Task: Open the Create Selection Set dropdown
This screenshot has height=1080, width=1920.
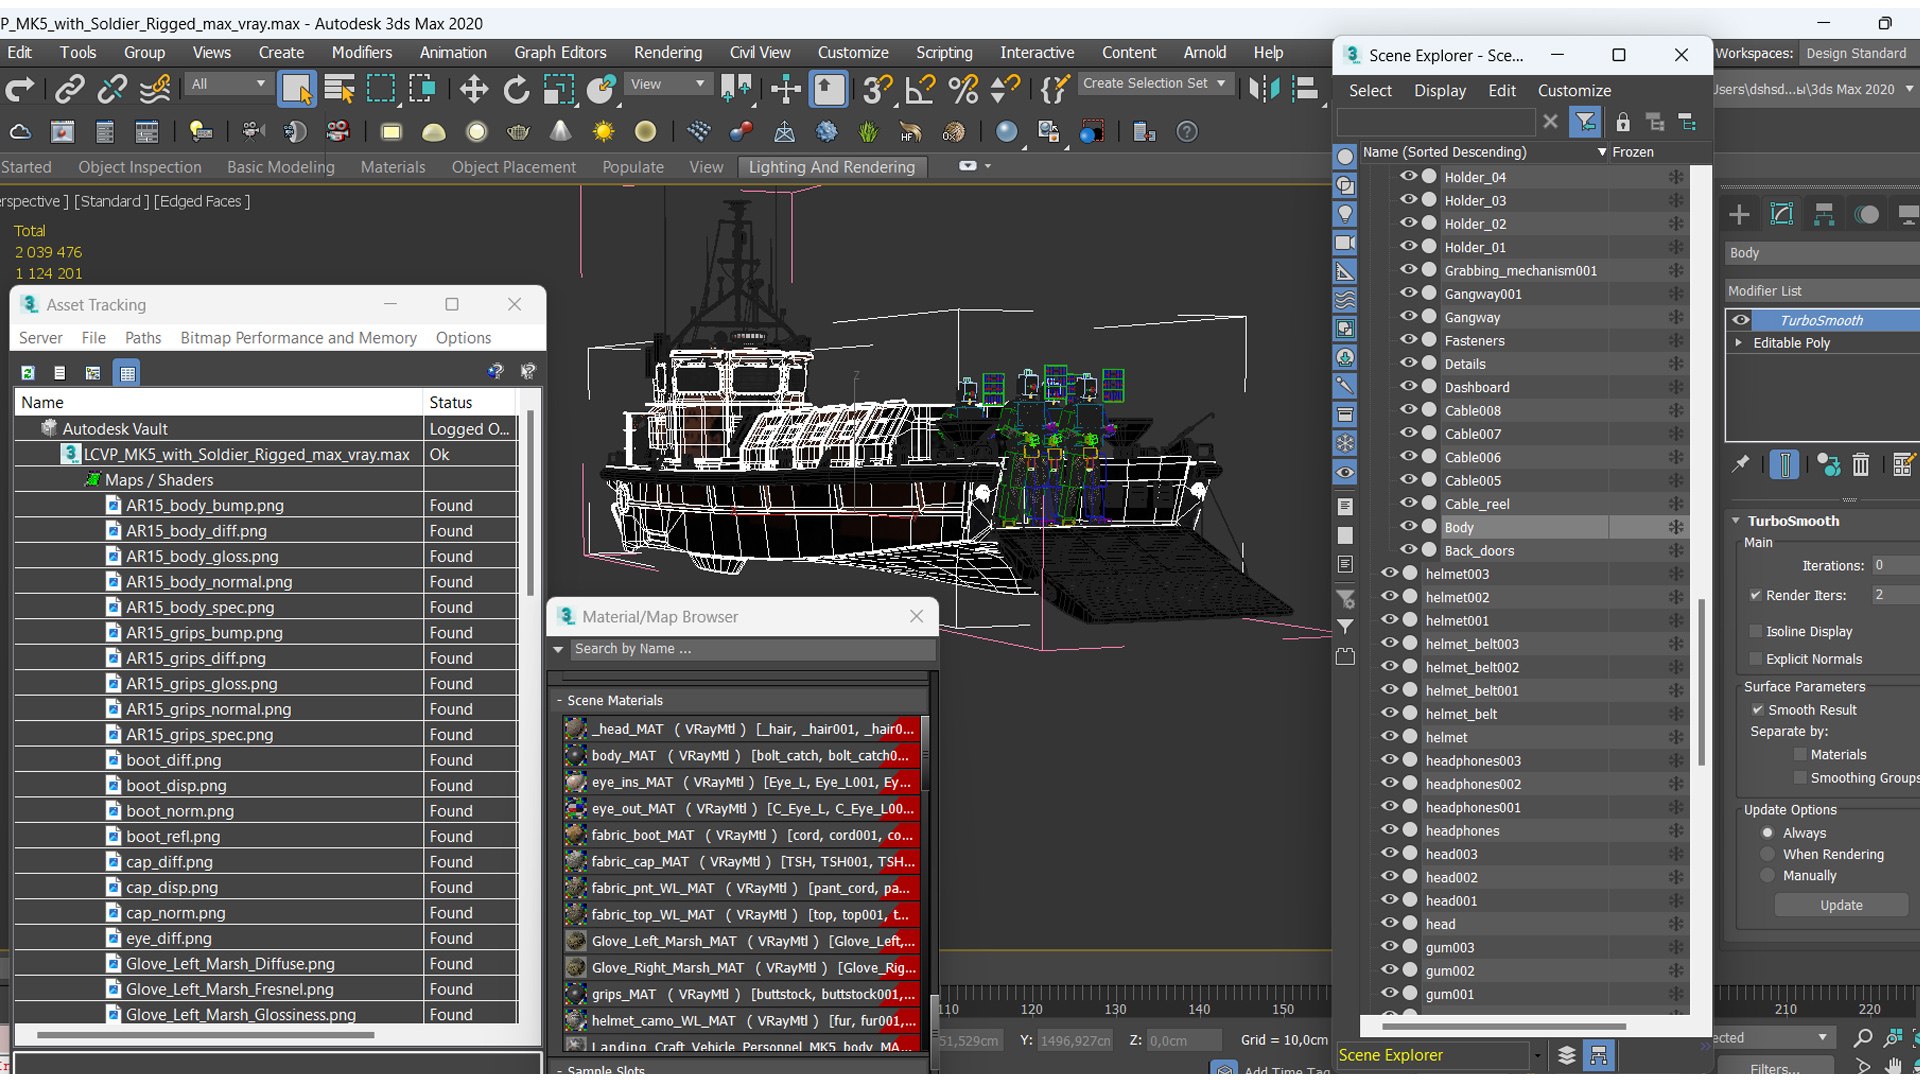Action: 1155,84
